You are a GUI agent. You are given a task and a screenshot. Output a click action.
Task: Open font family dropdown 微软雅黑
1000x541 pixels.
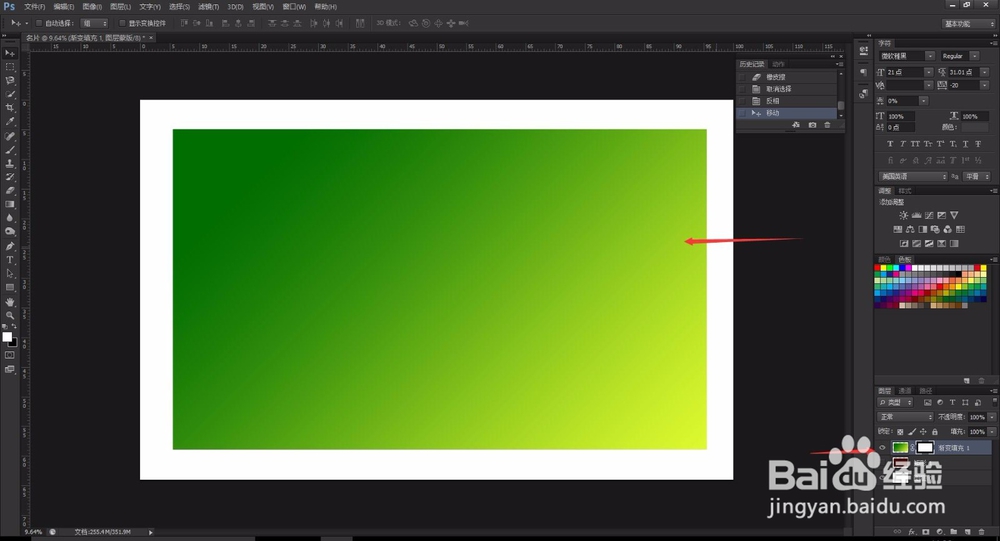click(x=929, y=56)
